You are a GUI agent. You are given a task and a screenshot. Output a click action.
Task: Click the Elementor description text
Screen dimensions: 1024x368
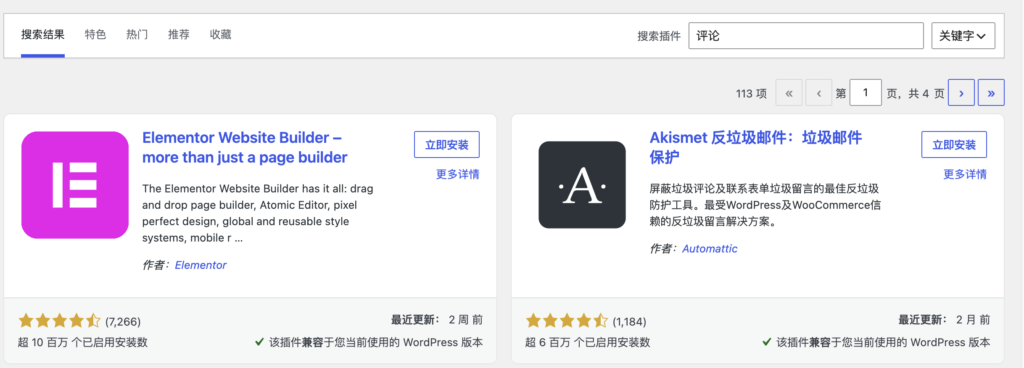[259, 213]
